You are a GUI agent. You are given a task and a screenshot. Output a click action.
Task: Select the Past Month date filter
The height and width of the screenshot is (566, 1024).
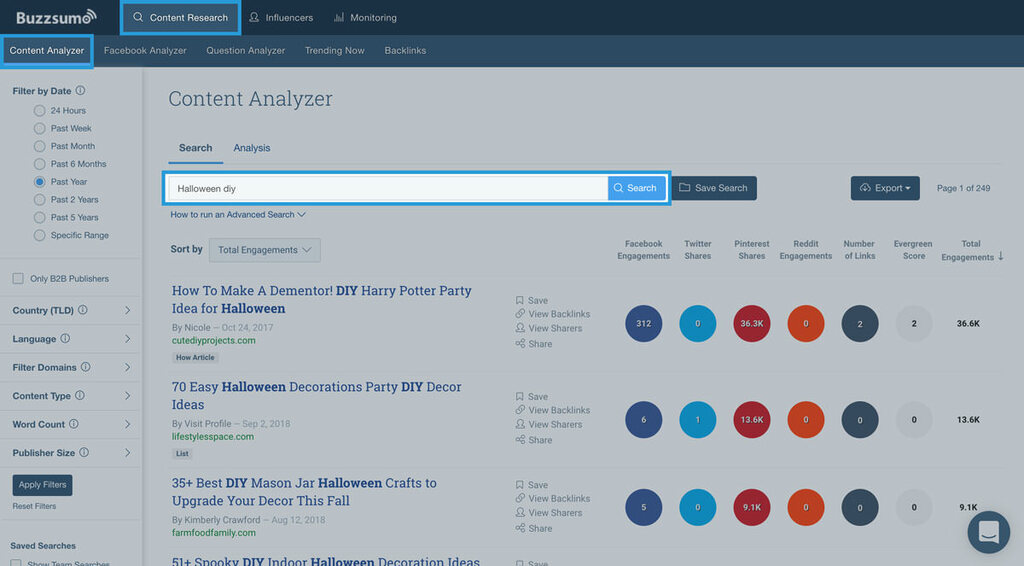[x=40, y=146]
